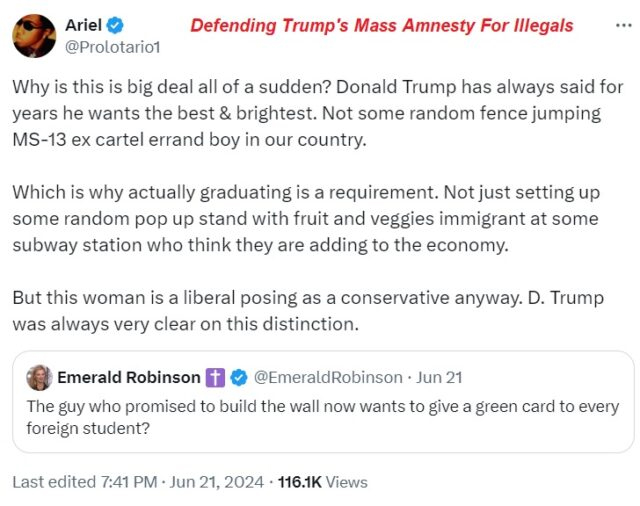The image size is (640, 506).
Task: Open the quoted post card's first line about the wall
Action: 322,407
